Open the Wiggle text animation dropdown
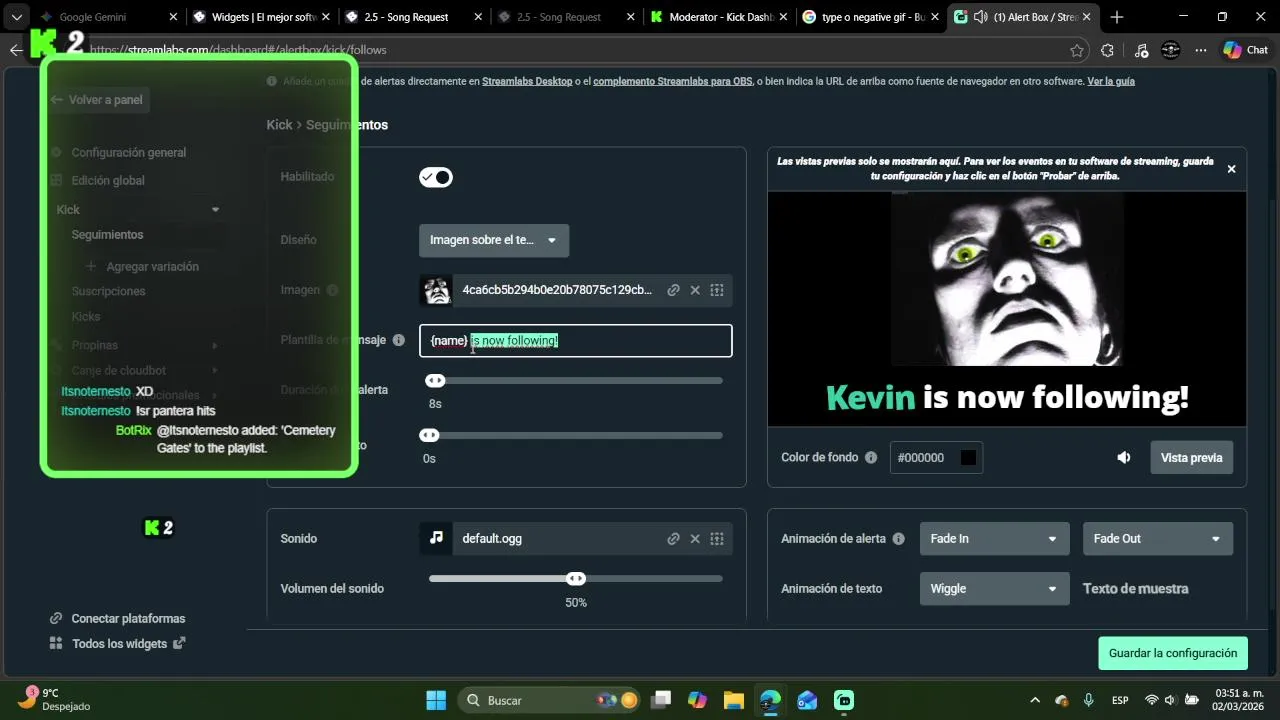This screenshot has width=1280, height=720. (x=995, y=589)
